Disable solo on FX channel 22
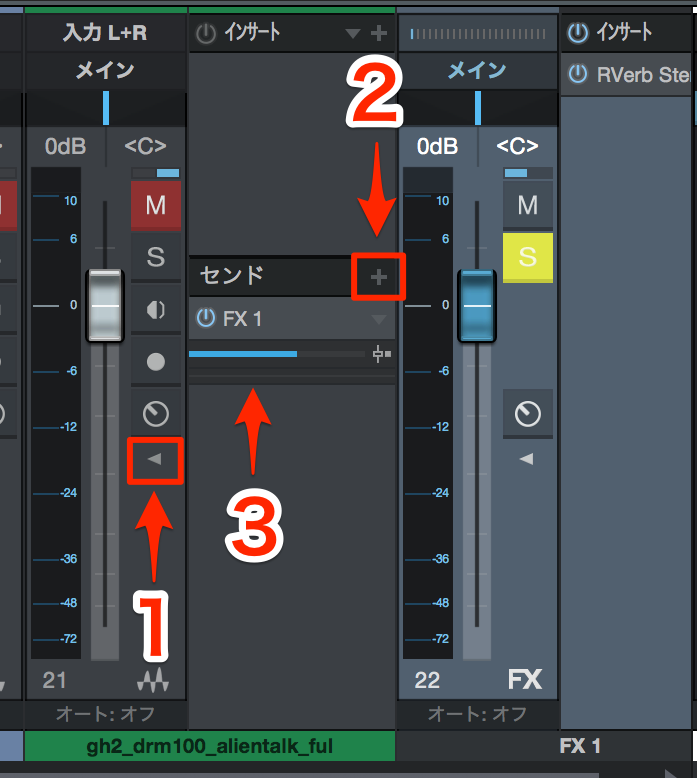This screenshot has height=778, width=697. pyautogui.click(x=527, y=257)
